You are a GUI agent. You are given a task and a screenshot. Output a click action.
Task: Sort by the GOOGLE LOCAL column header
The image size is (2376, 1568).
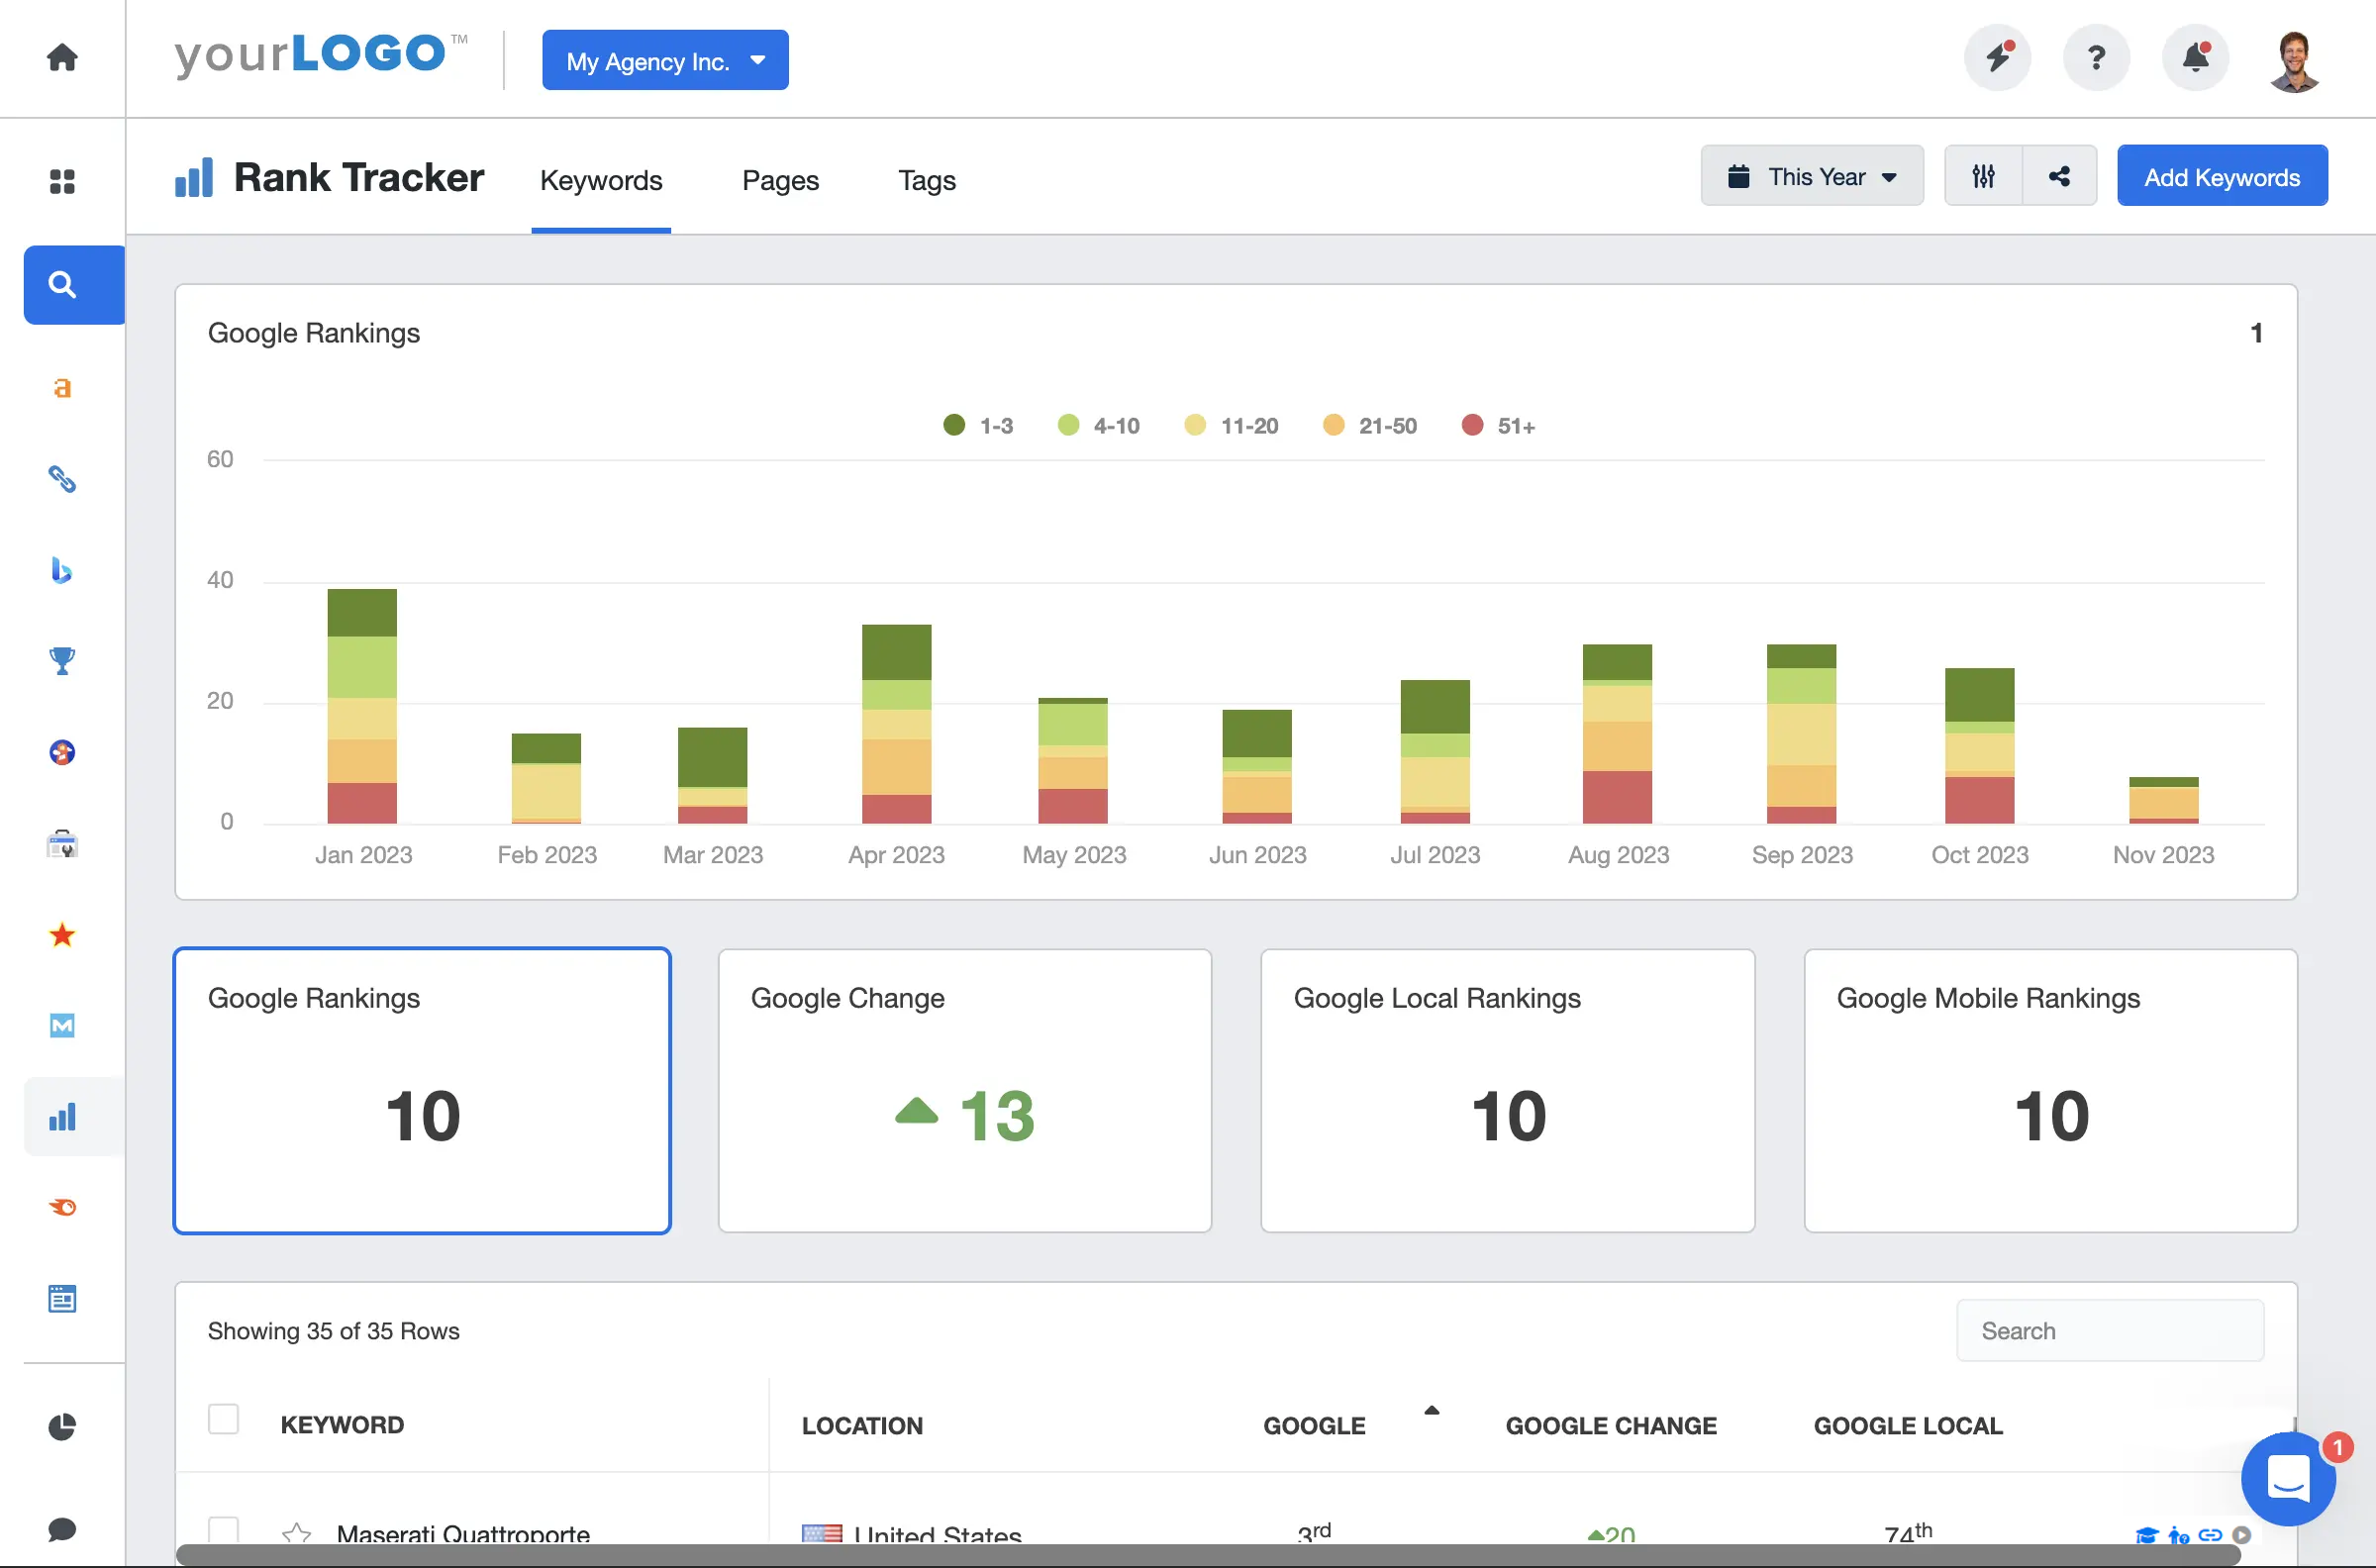click(1908, 1426)
